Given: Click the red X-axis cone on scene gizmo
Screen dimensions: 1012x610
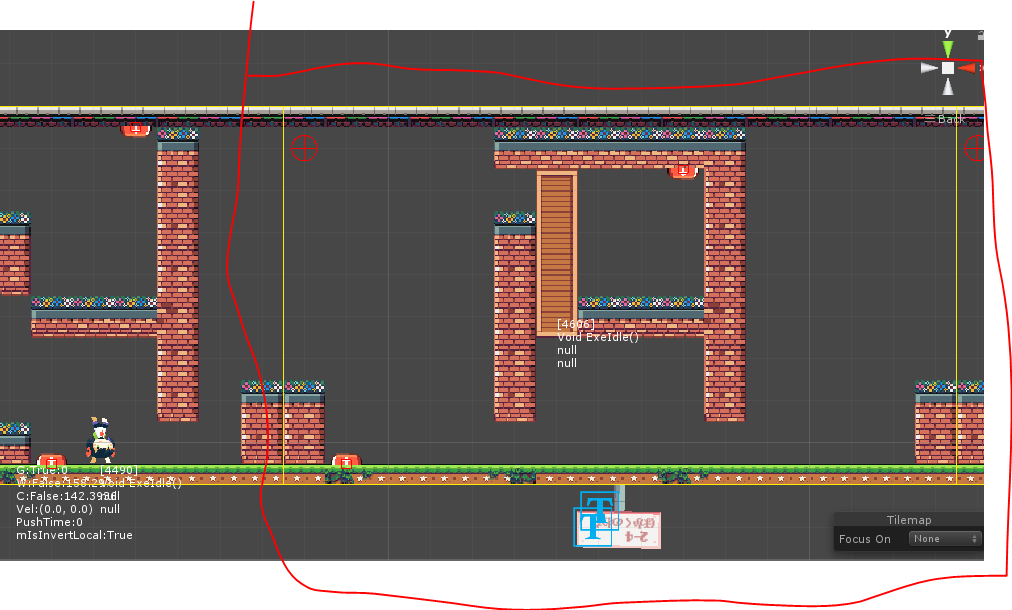Looking at the screenshot, I should (x=967, y=68).
